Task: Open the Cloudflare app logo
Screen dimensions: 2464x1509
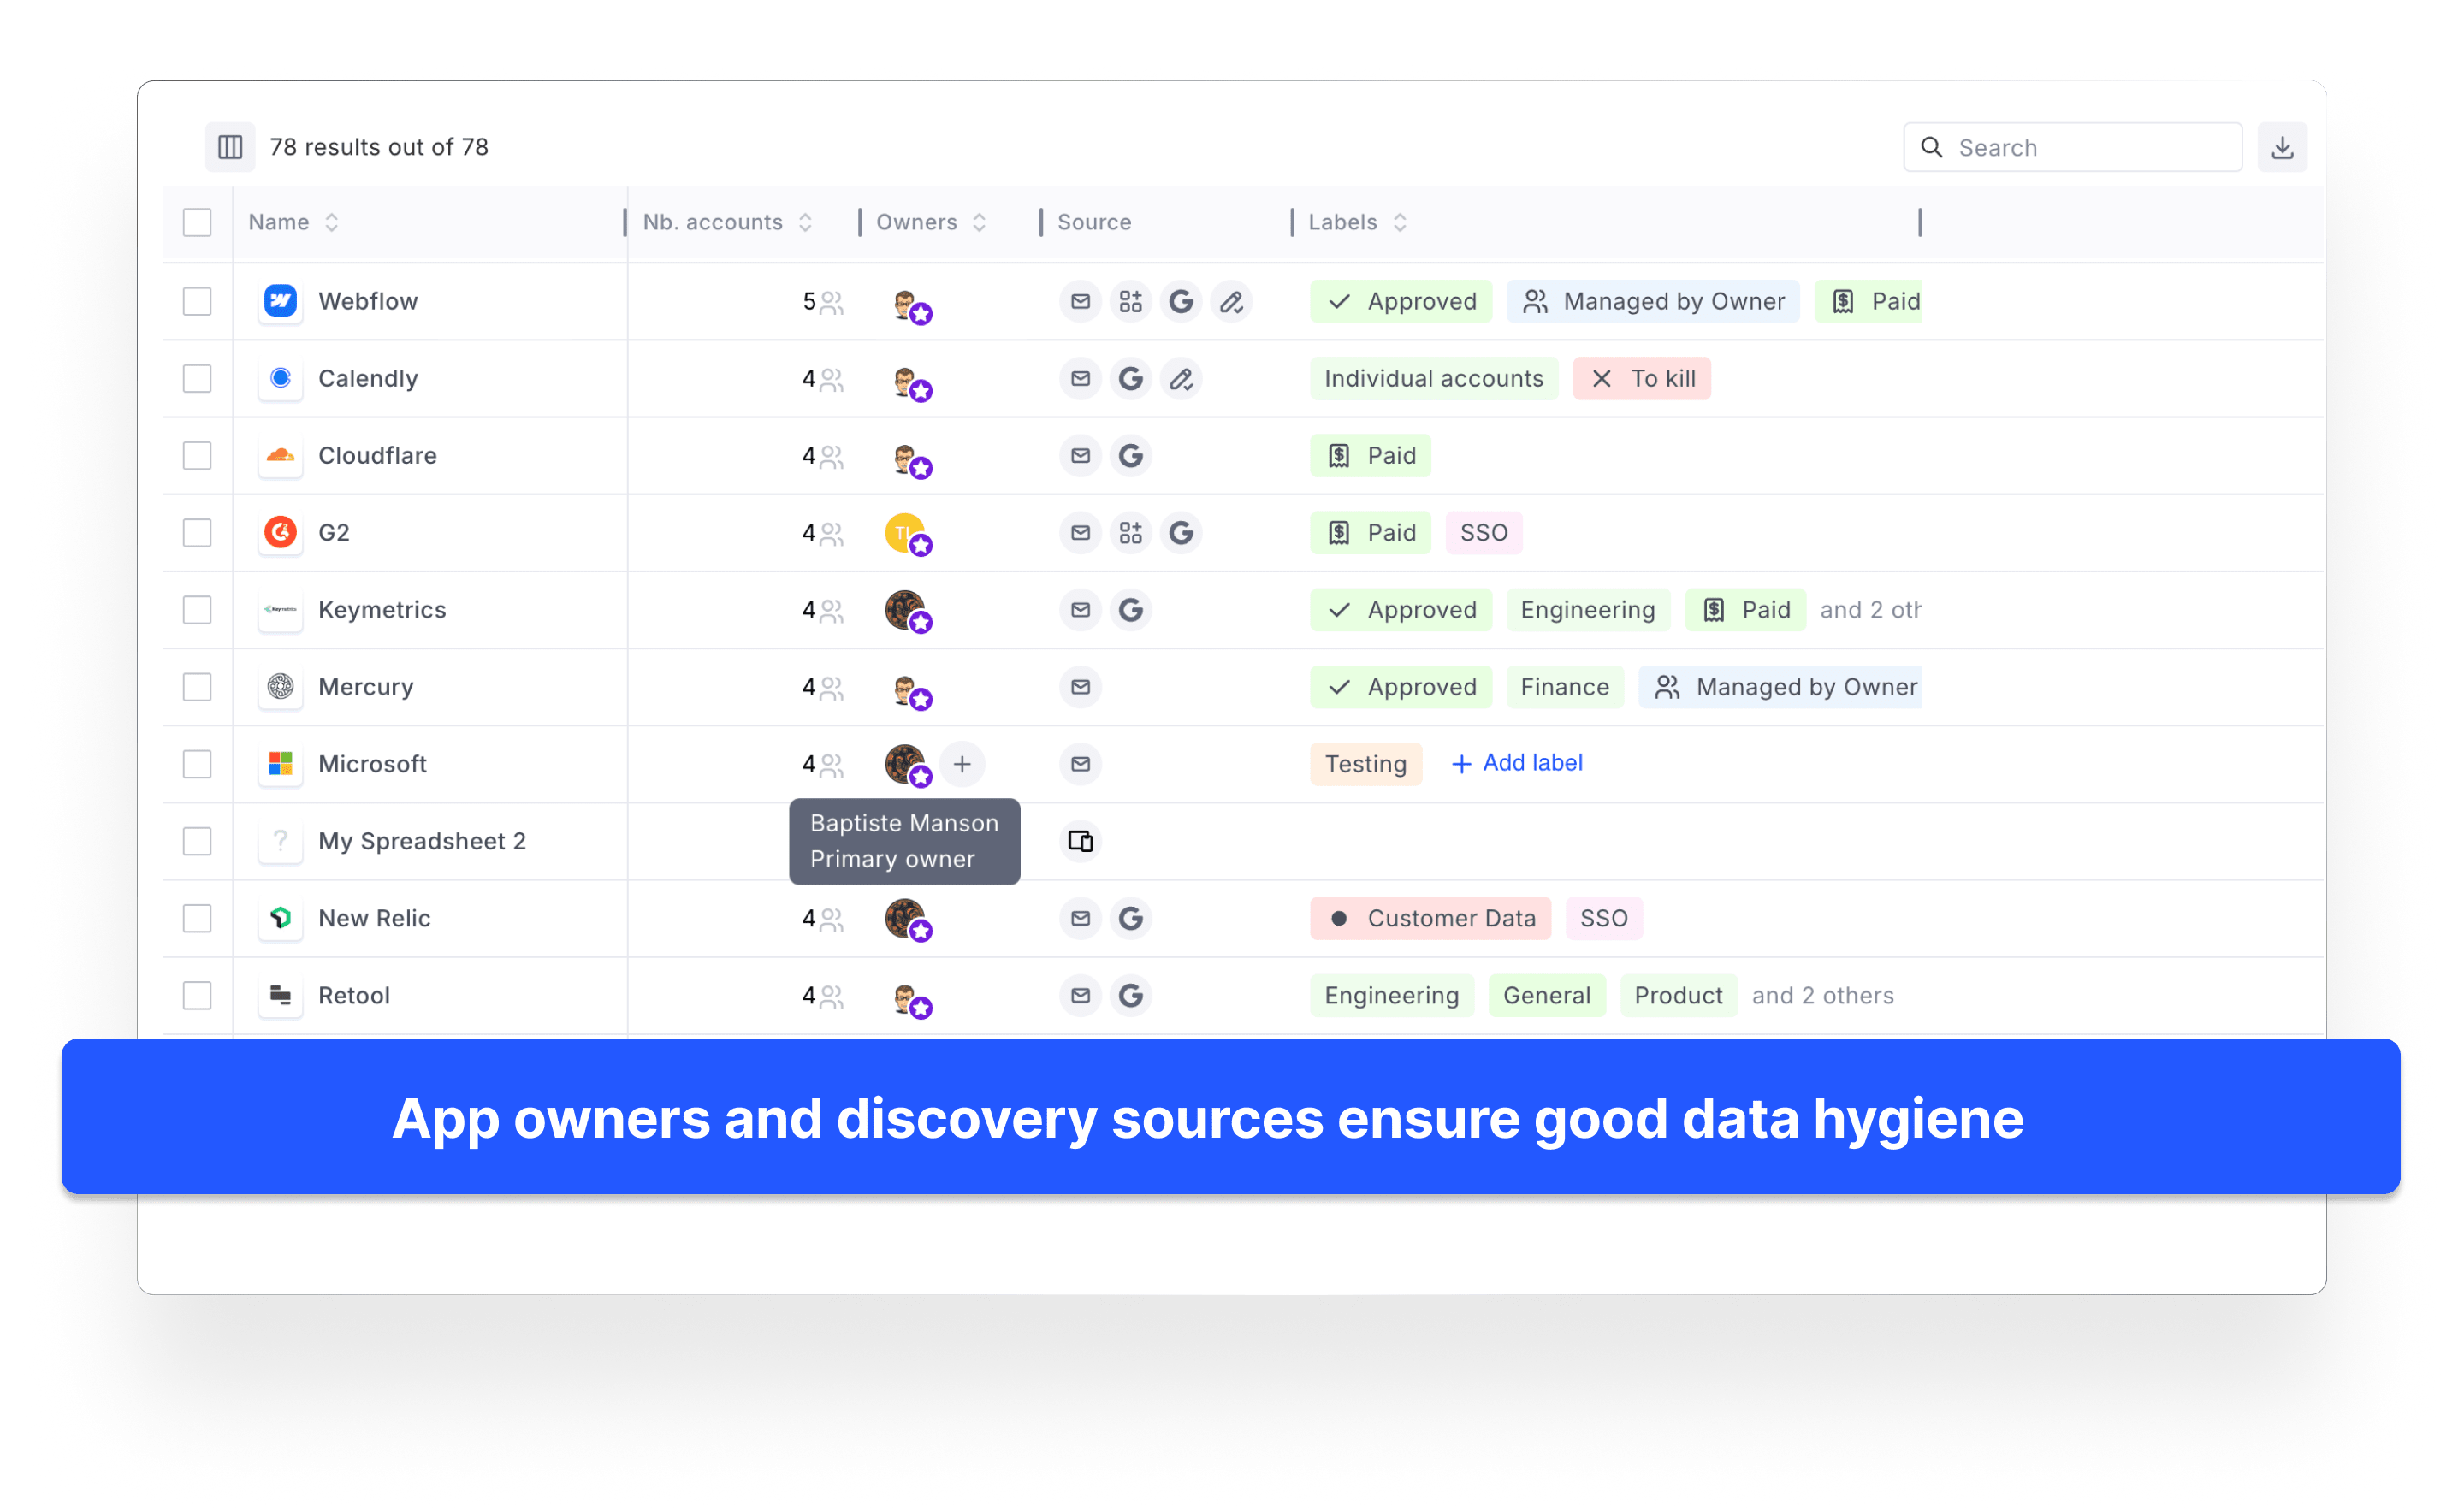Action: click(281, 455)
